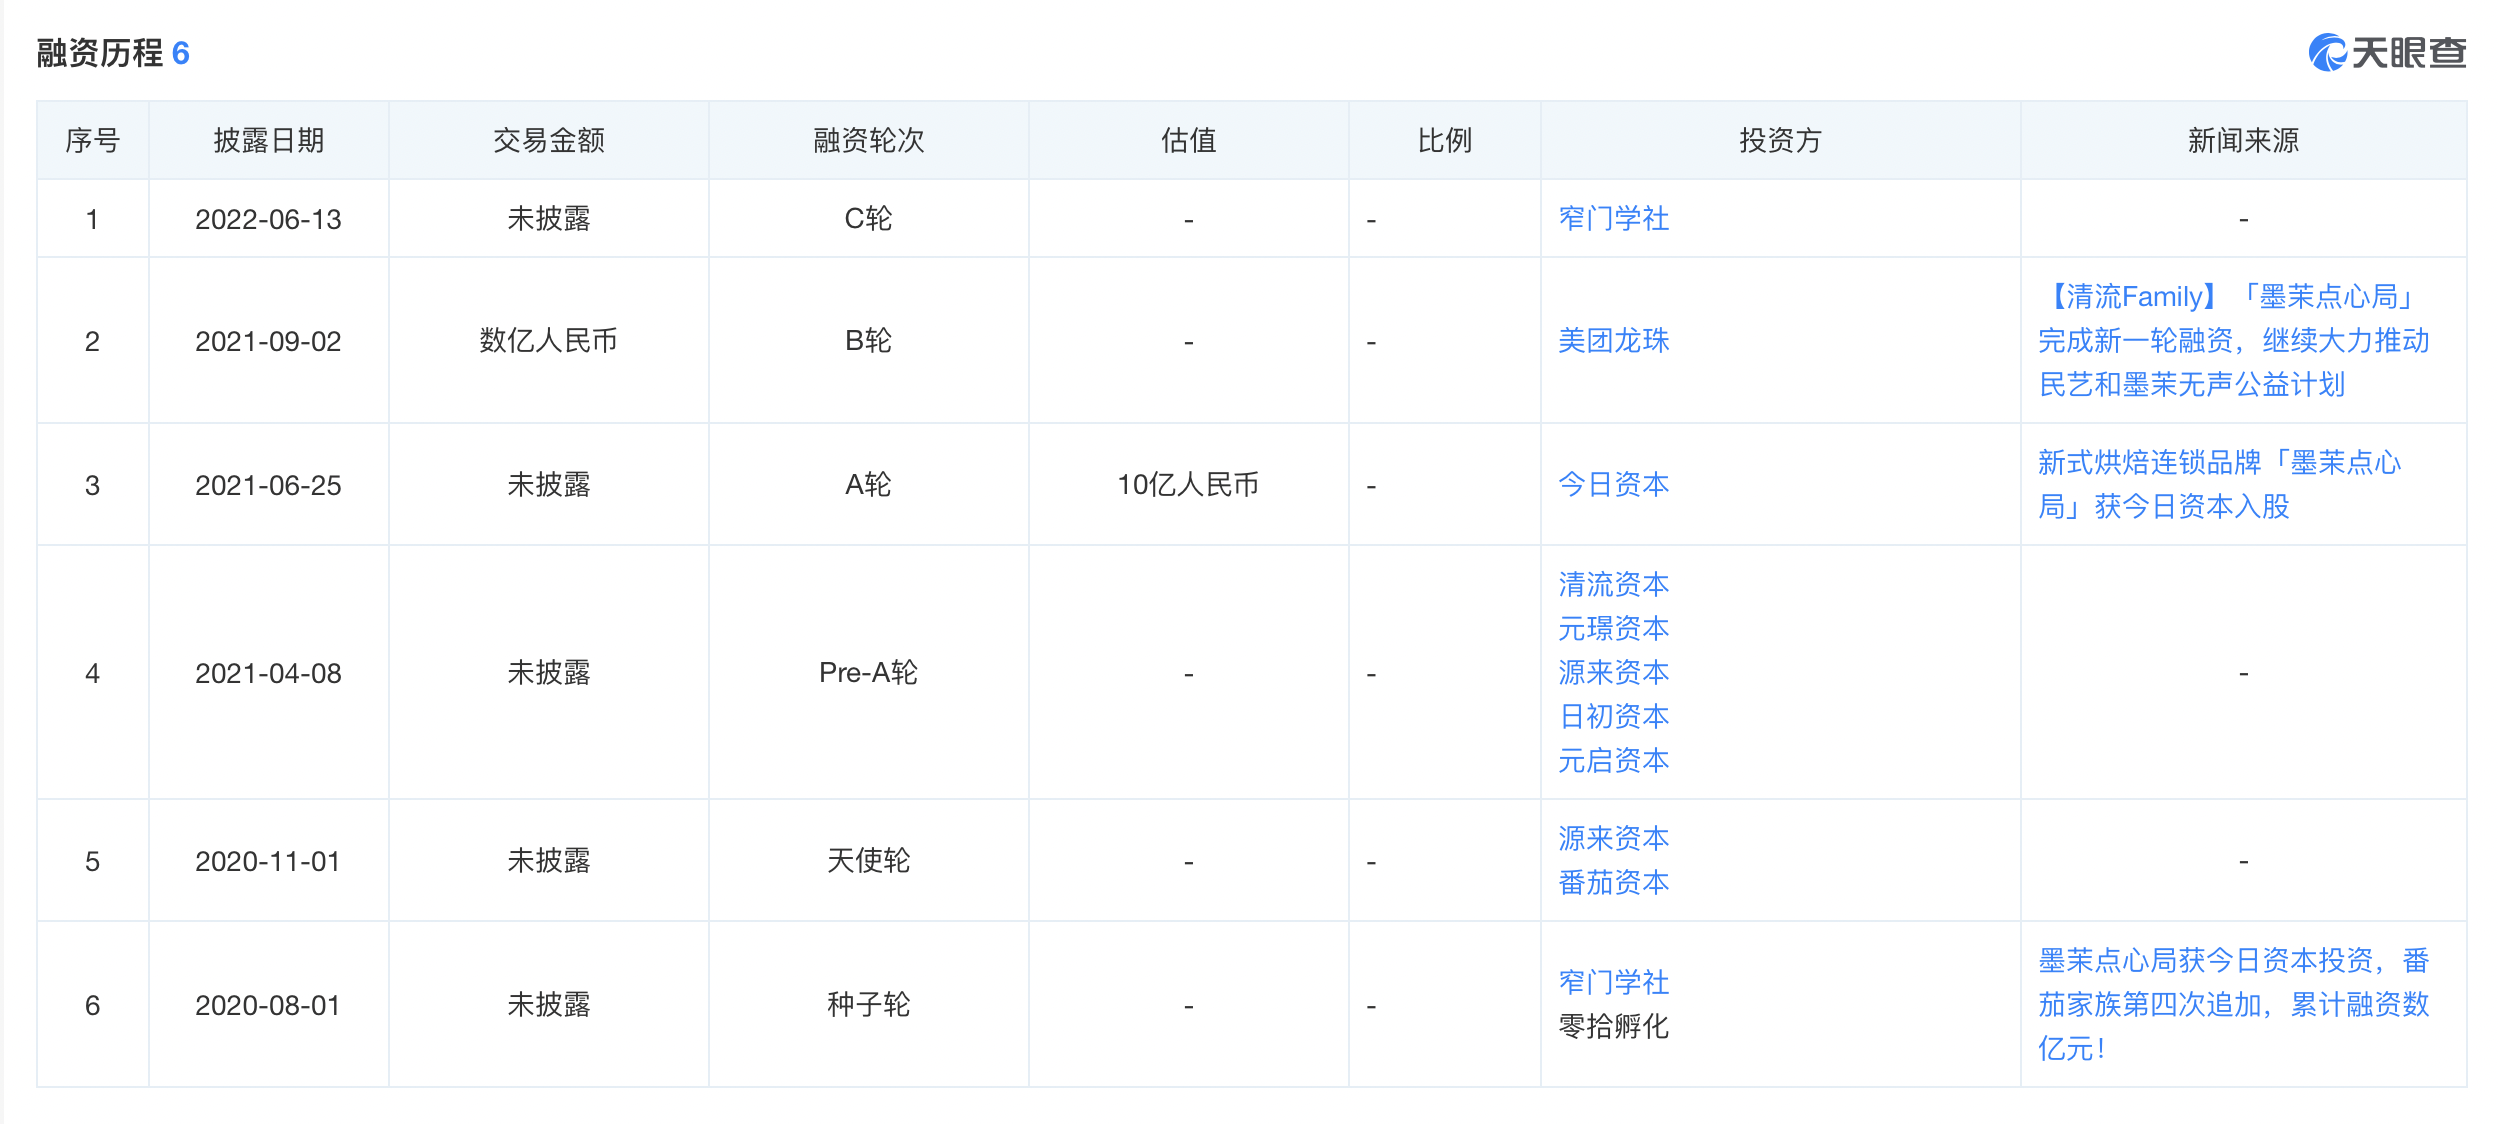Click 窄门学社 in the 种子轮 row
Screen dimensions: 2498x1124
coord(1613,983)
